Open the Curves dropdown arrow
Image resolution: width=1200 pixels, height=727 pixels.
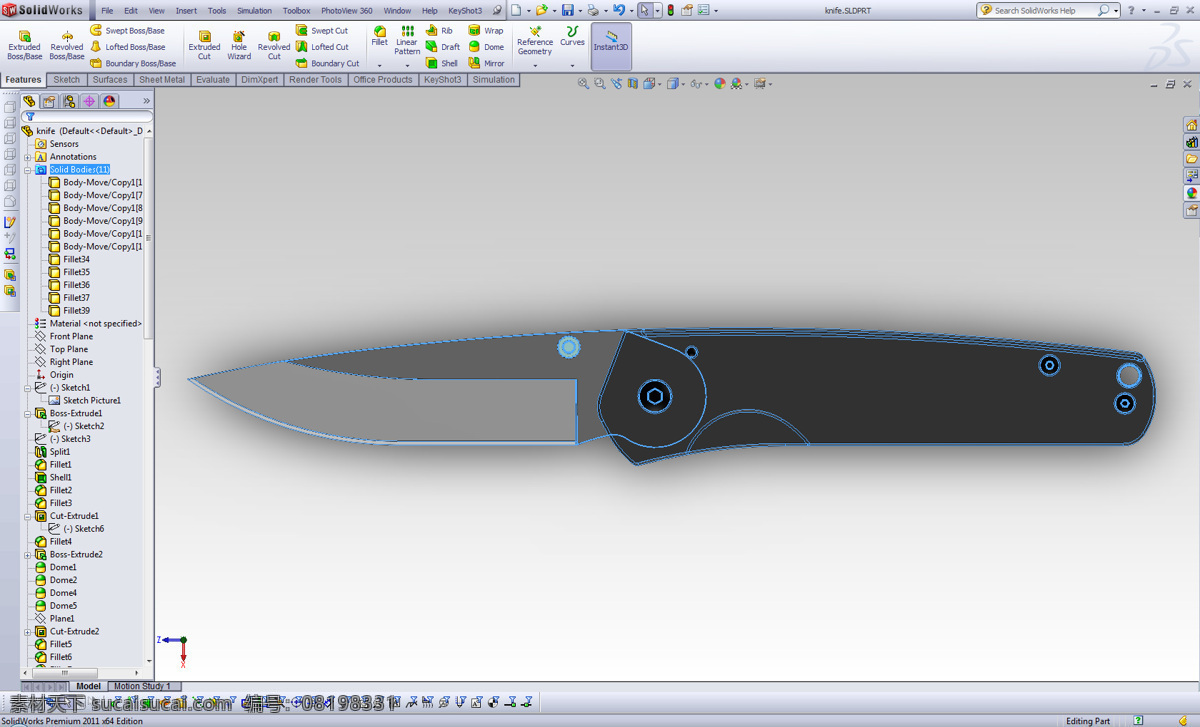click(572, 65)
